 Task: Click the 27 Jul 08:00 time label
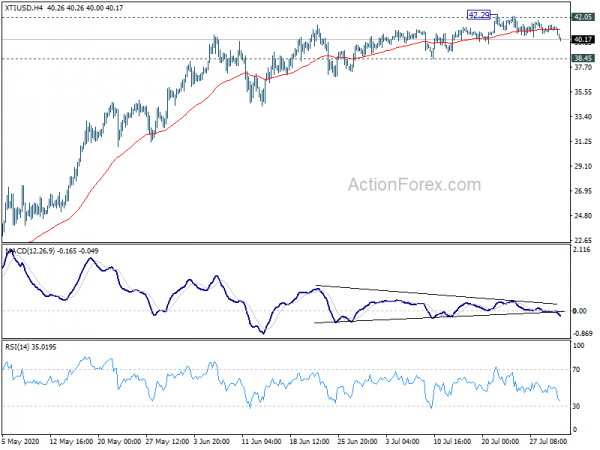(548, 441)
